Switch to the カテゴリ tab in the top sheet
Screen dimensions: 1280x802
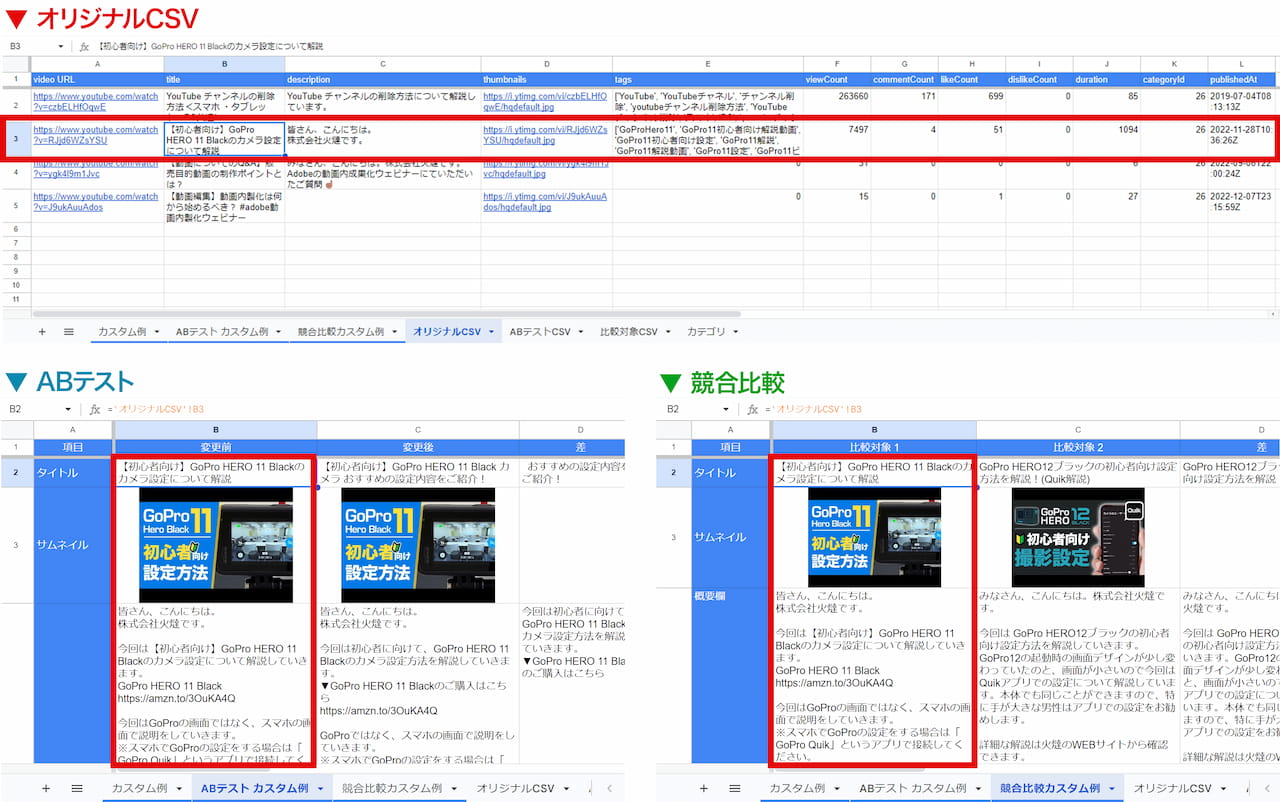706,332
